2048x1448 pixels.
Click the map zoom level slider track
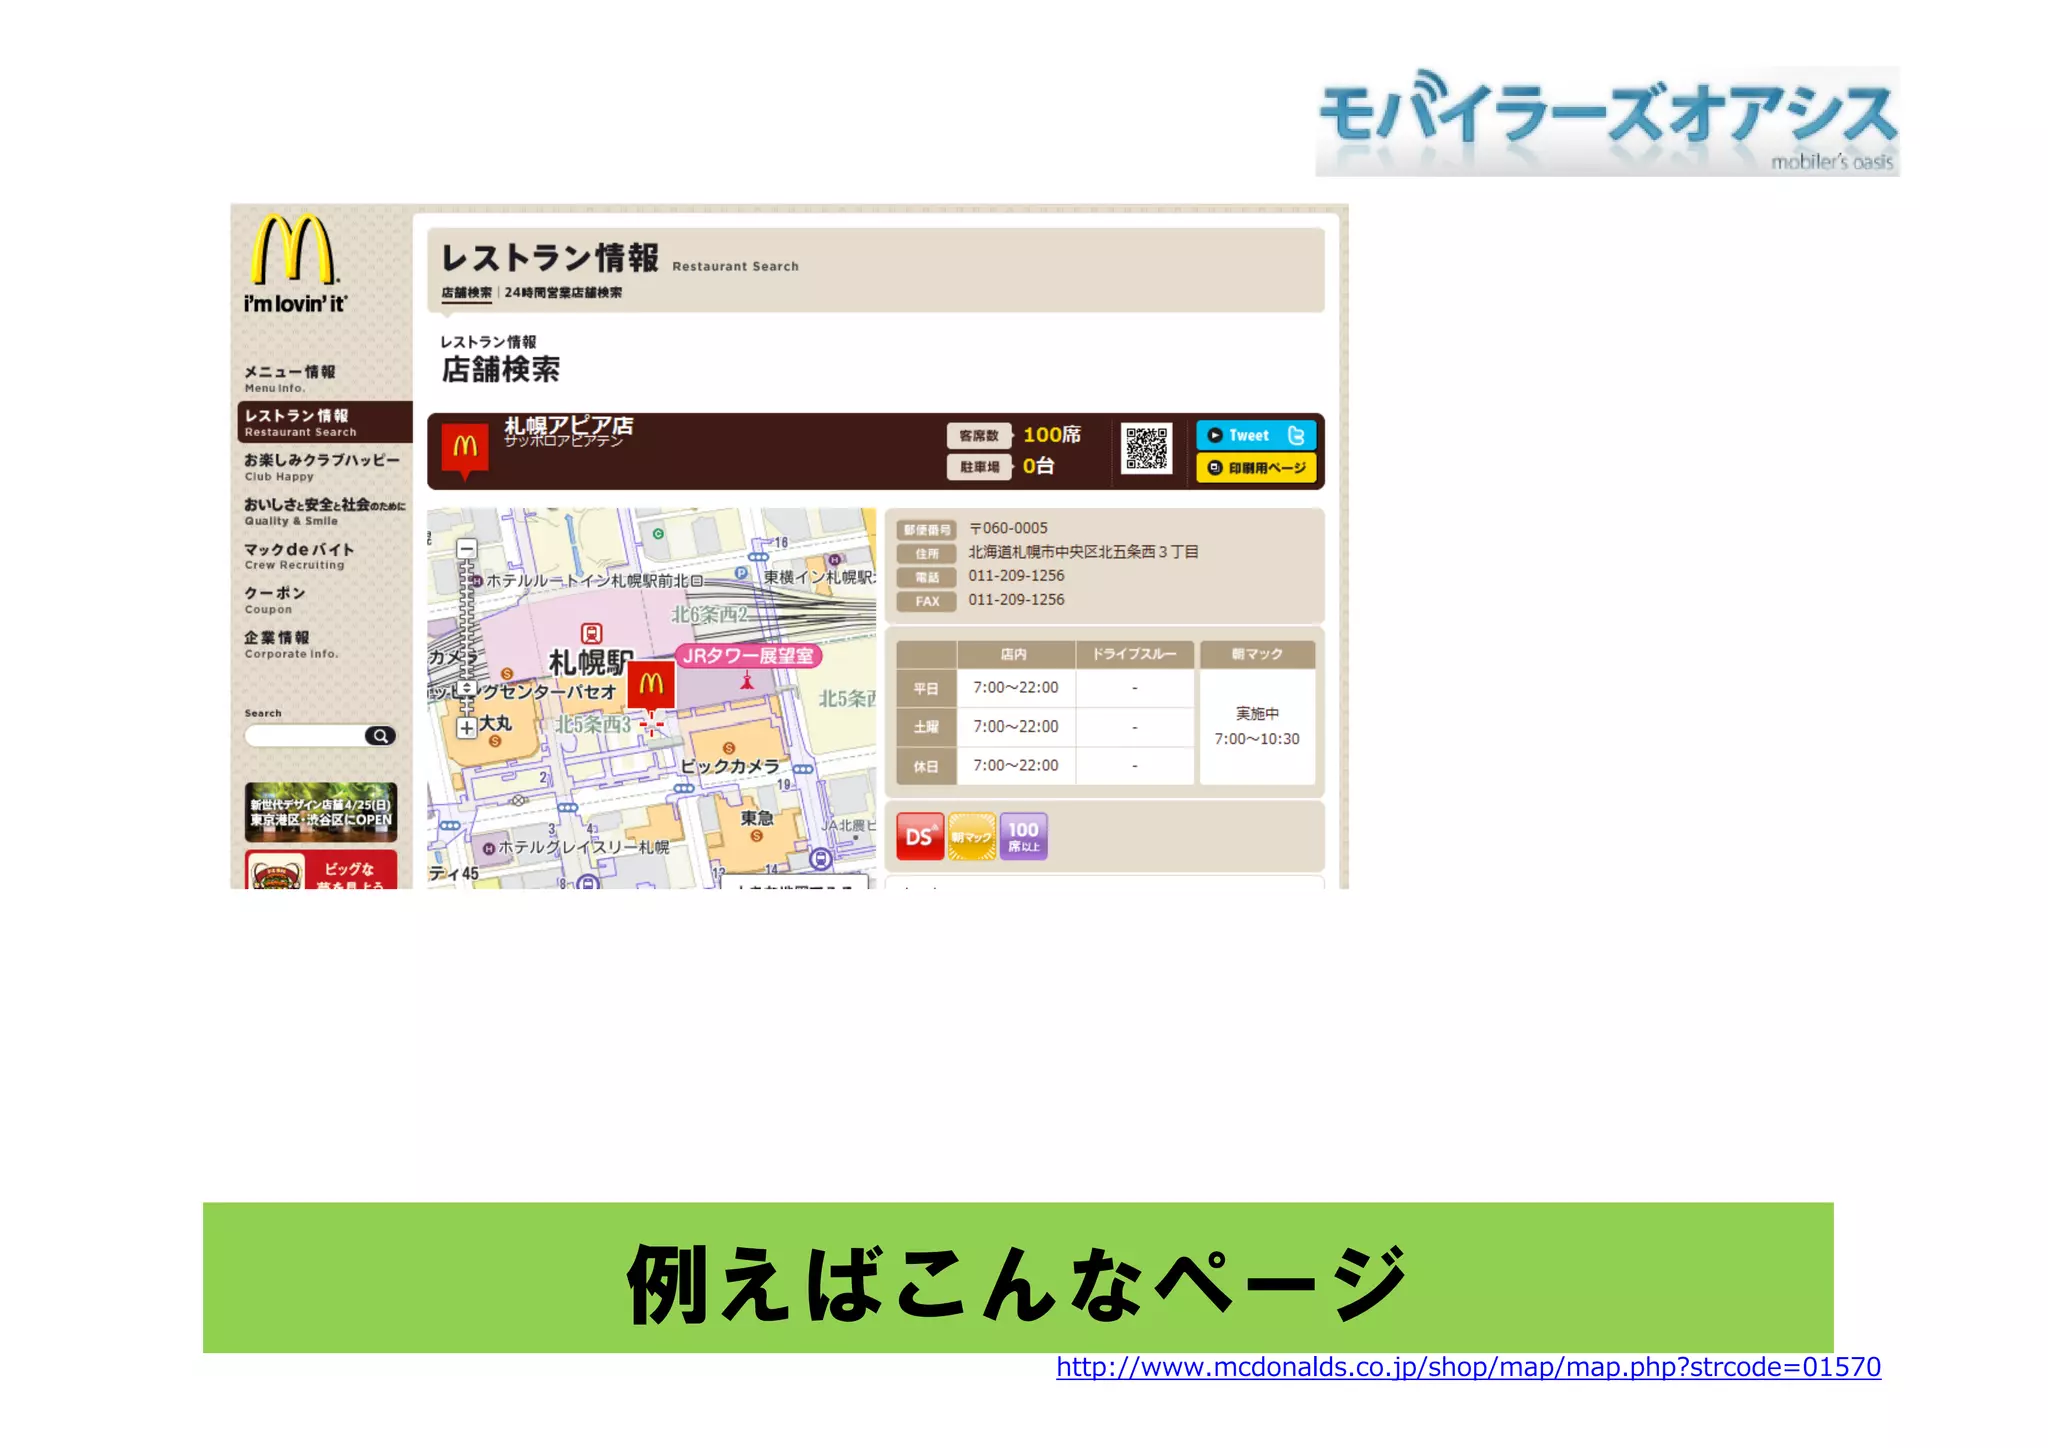pyautogui.click(x=467, y=638)
